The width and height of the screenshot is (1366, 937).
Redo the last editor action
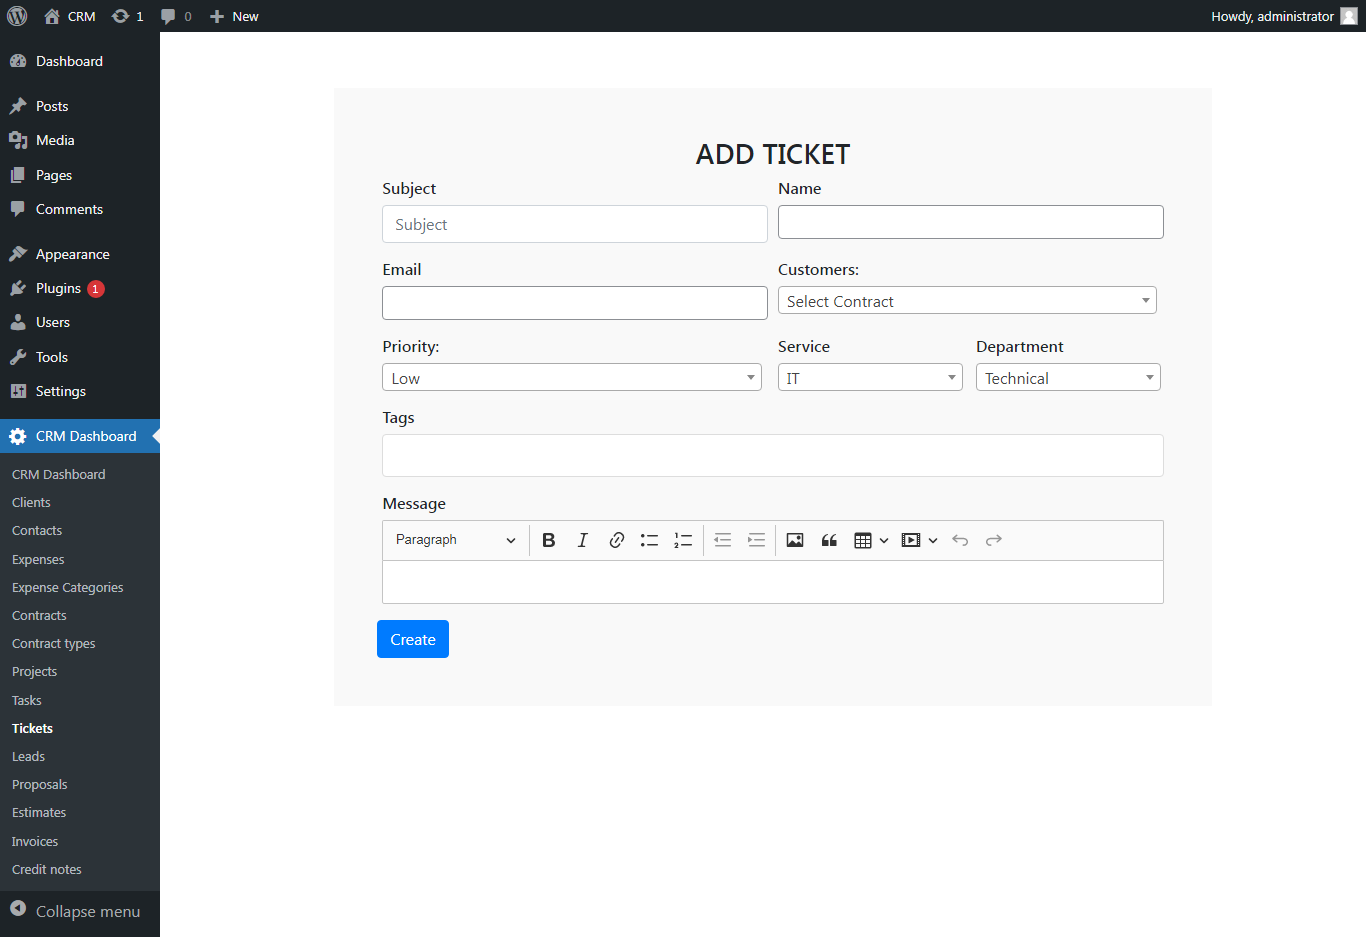993,539
